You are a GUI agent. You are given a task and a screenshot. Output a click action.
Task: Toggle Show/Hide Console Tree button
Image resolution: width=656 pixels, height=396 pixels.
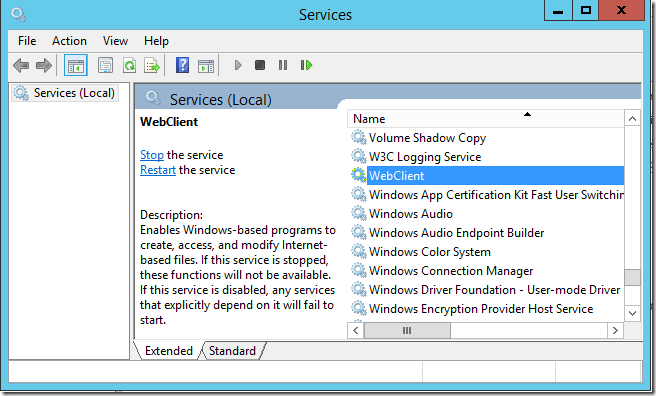[76, 65]
